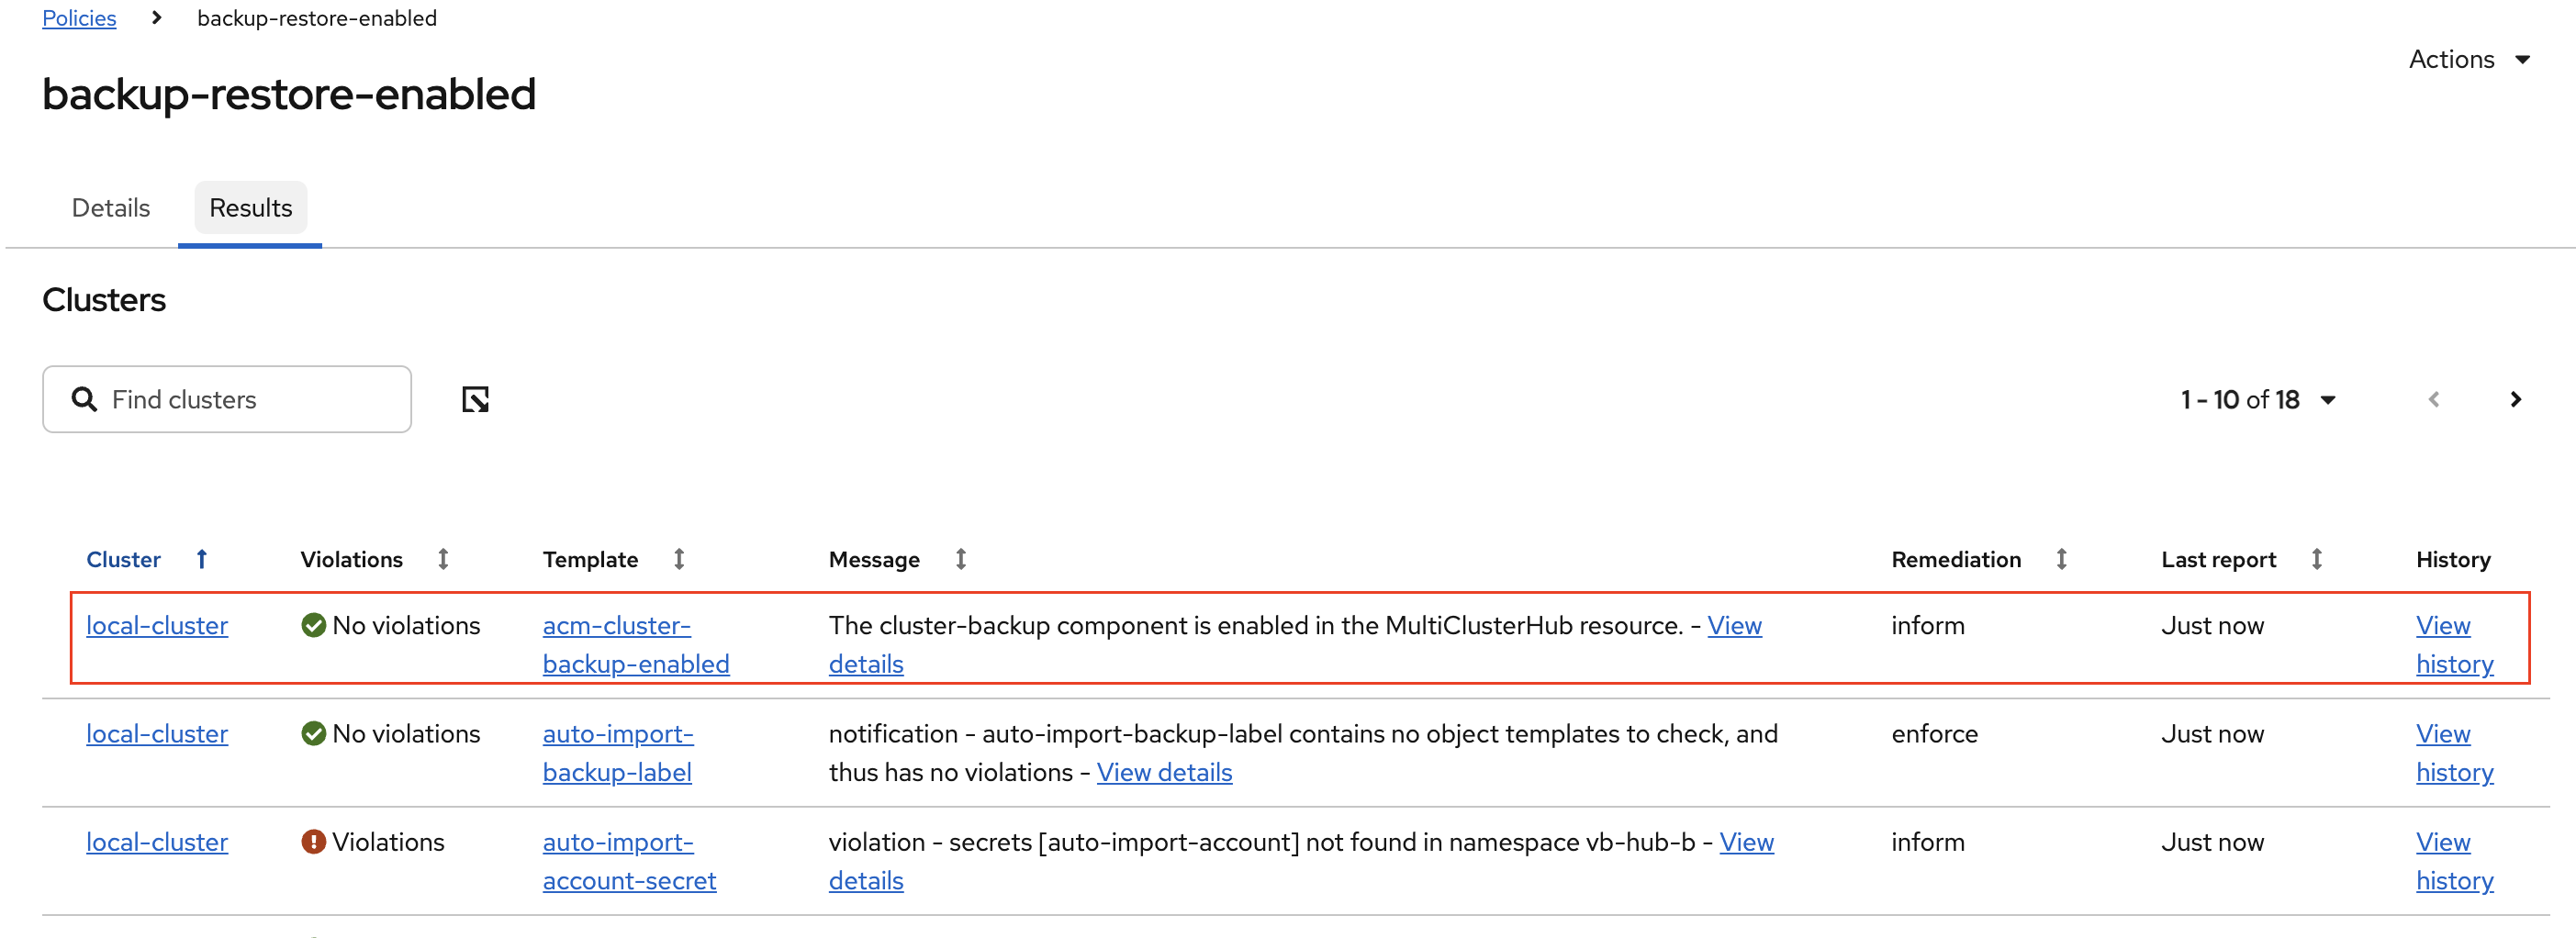Sort table by Message column arrows
The height and width of the screenshot is (938, 2576).
tap(960, 559)
